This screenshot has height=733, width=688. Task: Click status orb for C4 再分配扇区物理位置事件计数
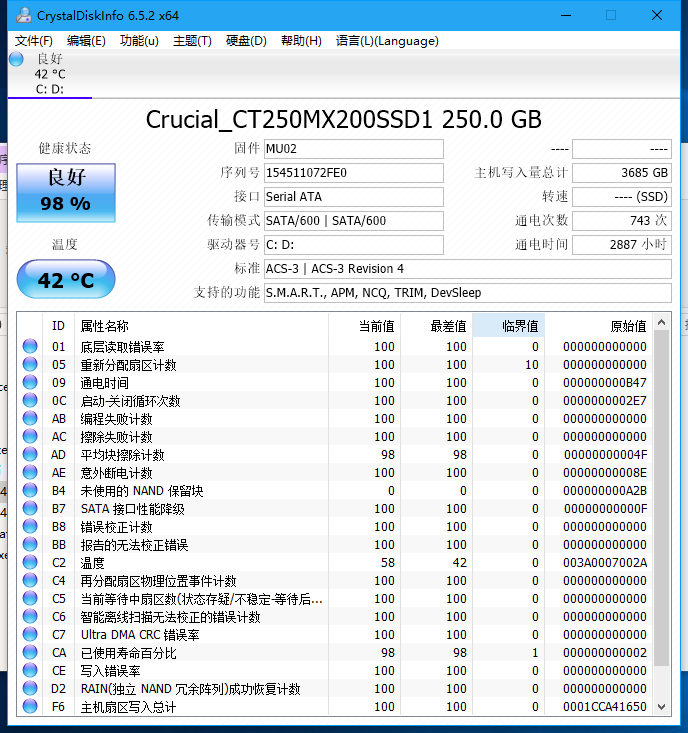30,580
